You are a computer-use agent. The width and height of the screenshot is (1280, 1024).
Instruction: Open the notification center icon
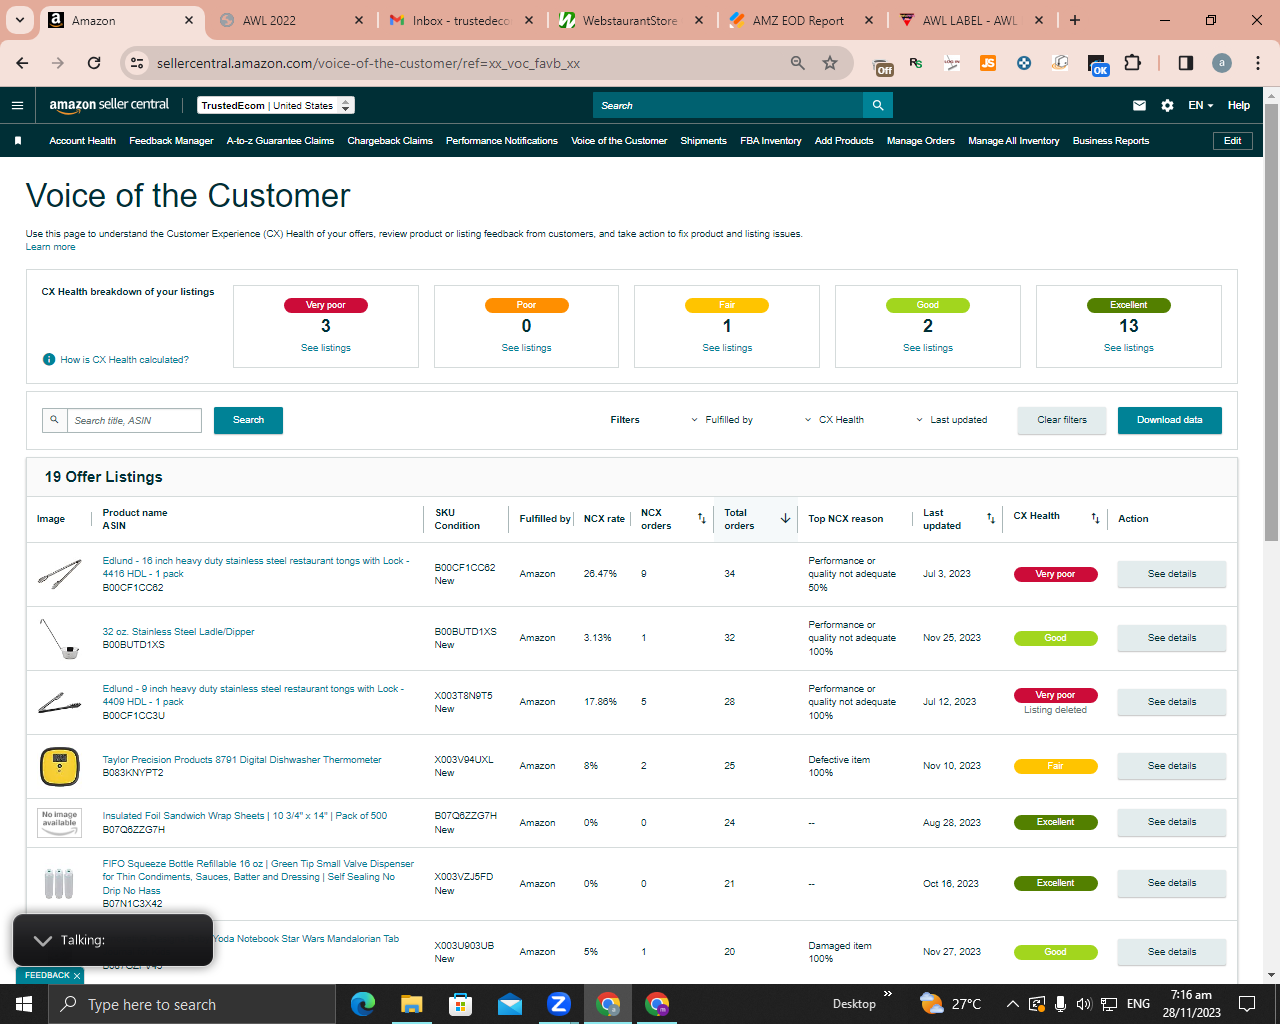tap(1247, 1004)
